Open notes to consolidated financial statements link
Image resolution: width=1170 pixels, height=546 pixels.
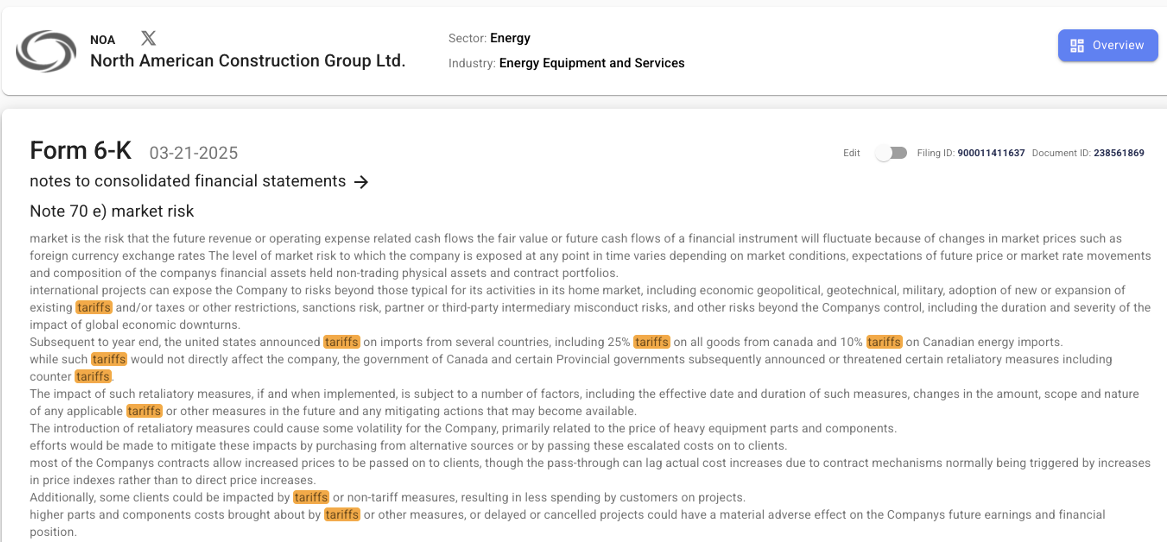tap(188, 182)
